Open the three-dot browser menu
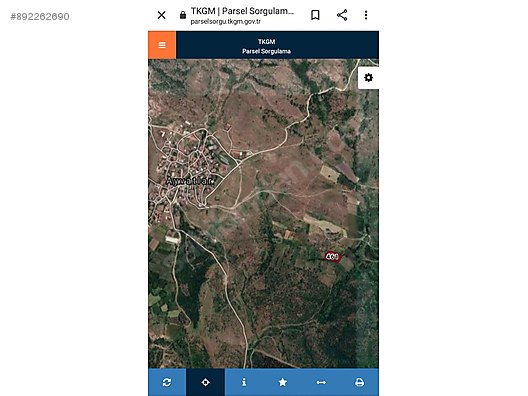The width and height of the screenshot is (528, 396). (x=366, y=15)
